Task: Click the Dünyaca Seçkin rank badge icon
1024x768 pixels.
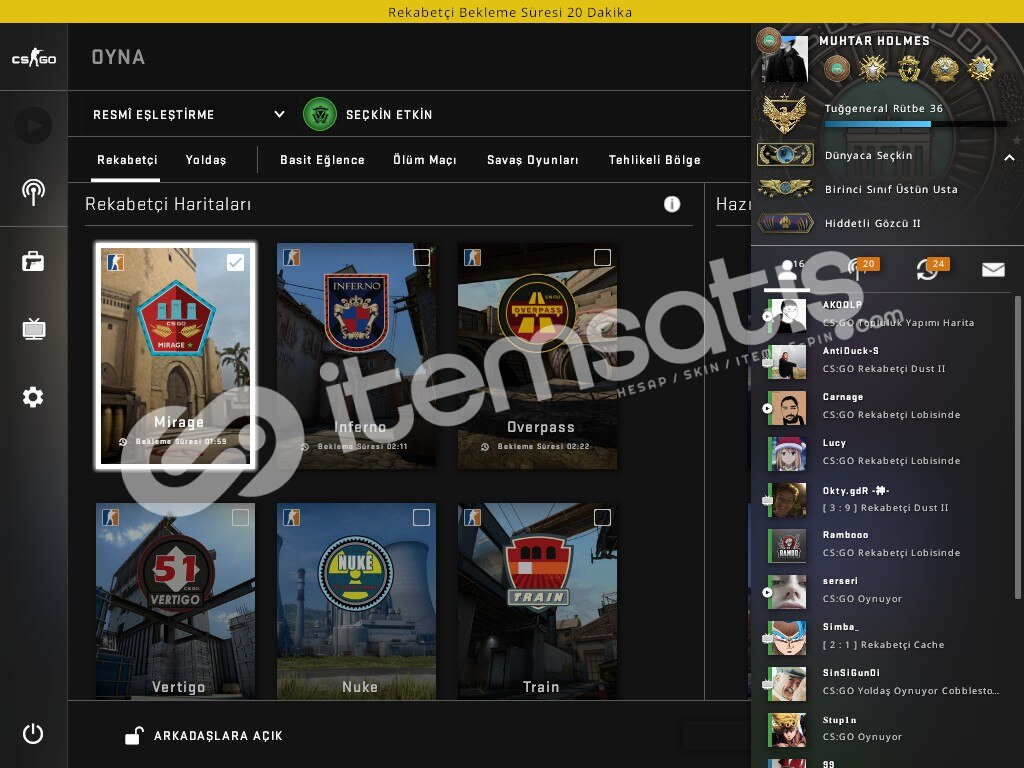Action: click(x=786, y=155)
